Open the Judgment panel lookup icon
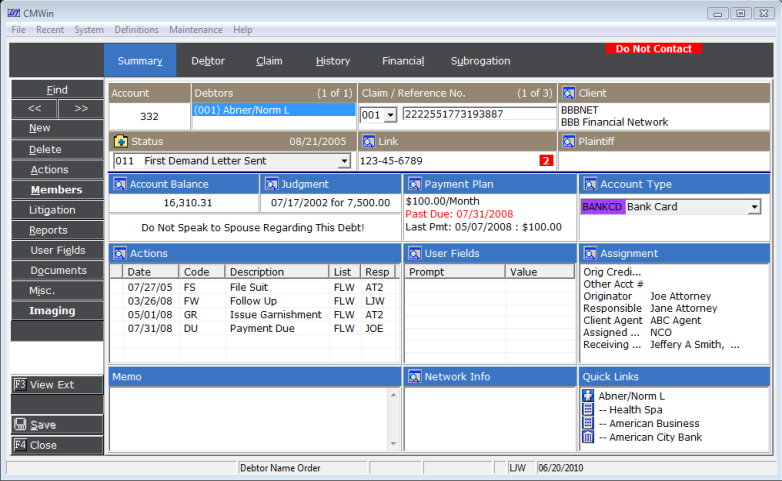 point(270,184)
